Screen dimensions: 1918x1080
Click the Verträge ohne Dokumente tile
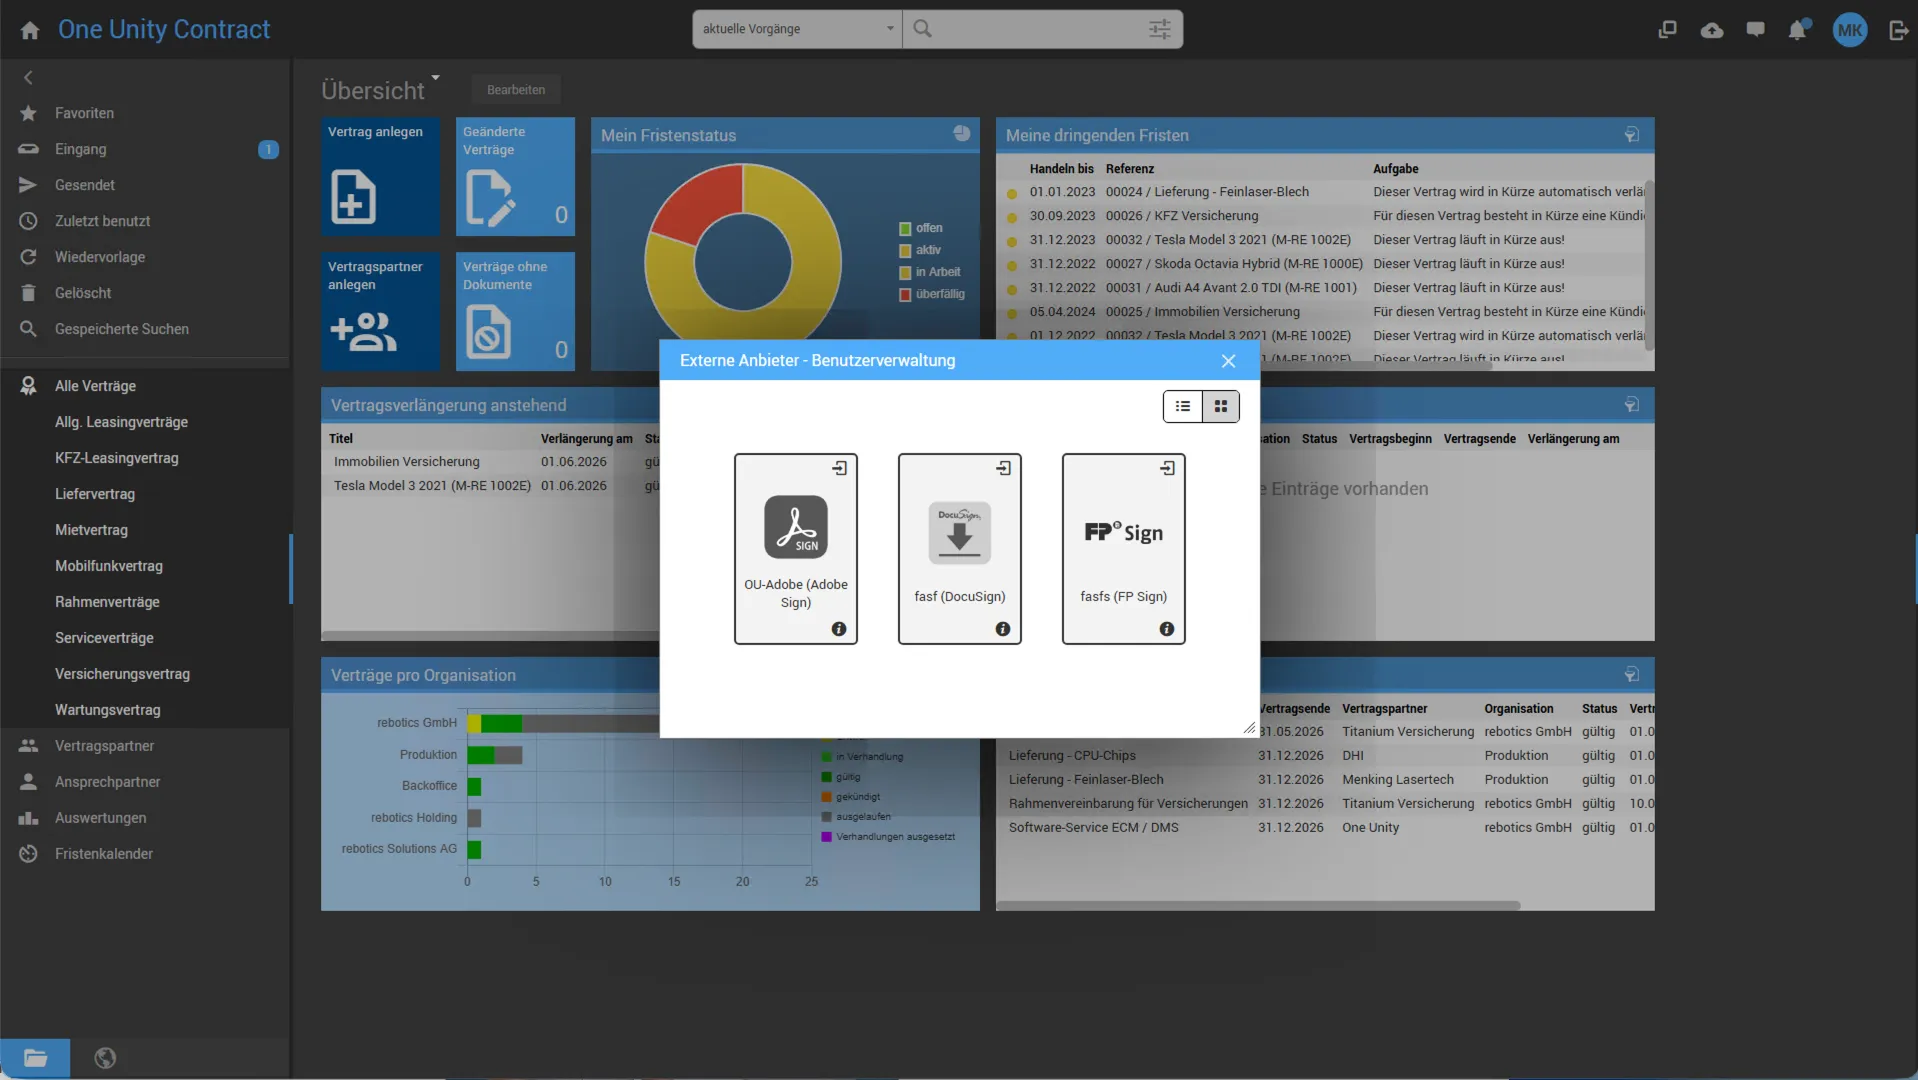tap(515, 311)
